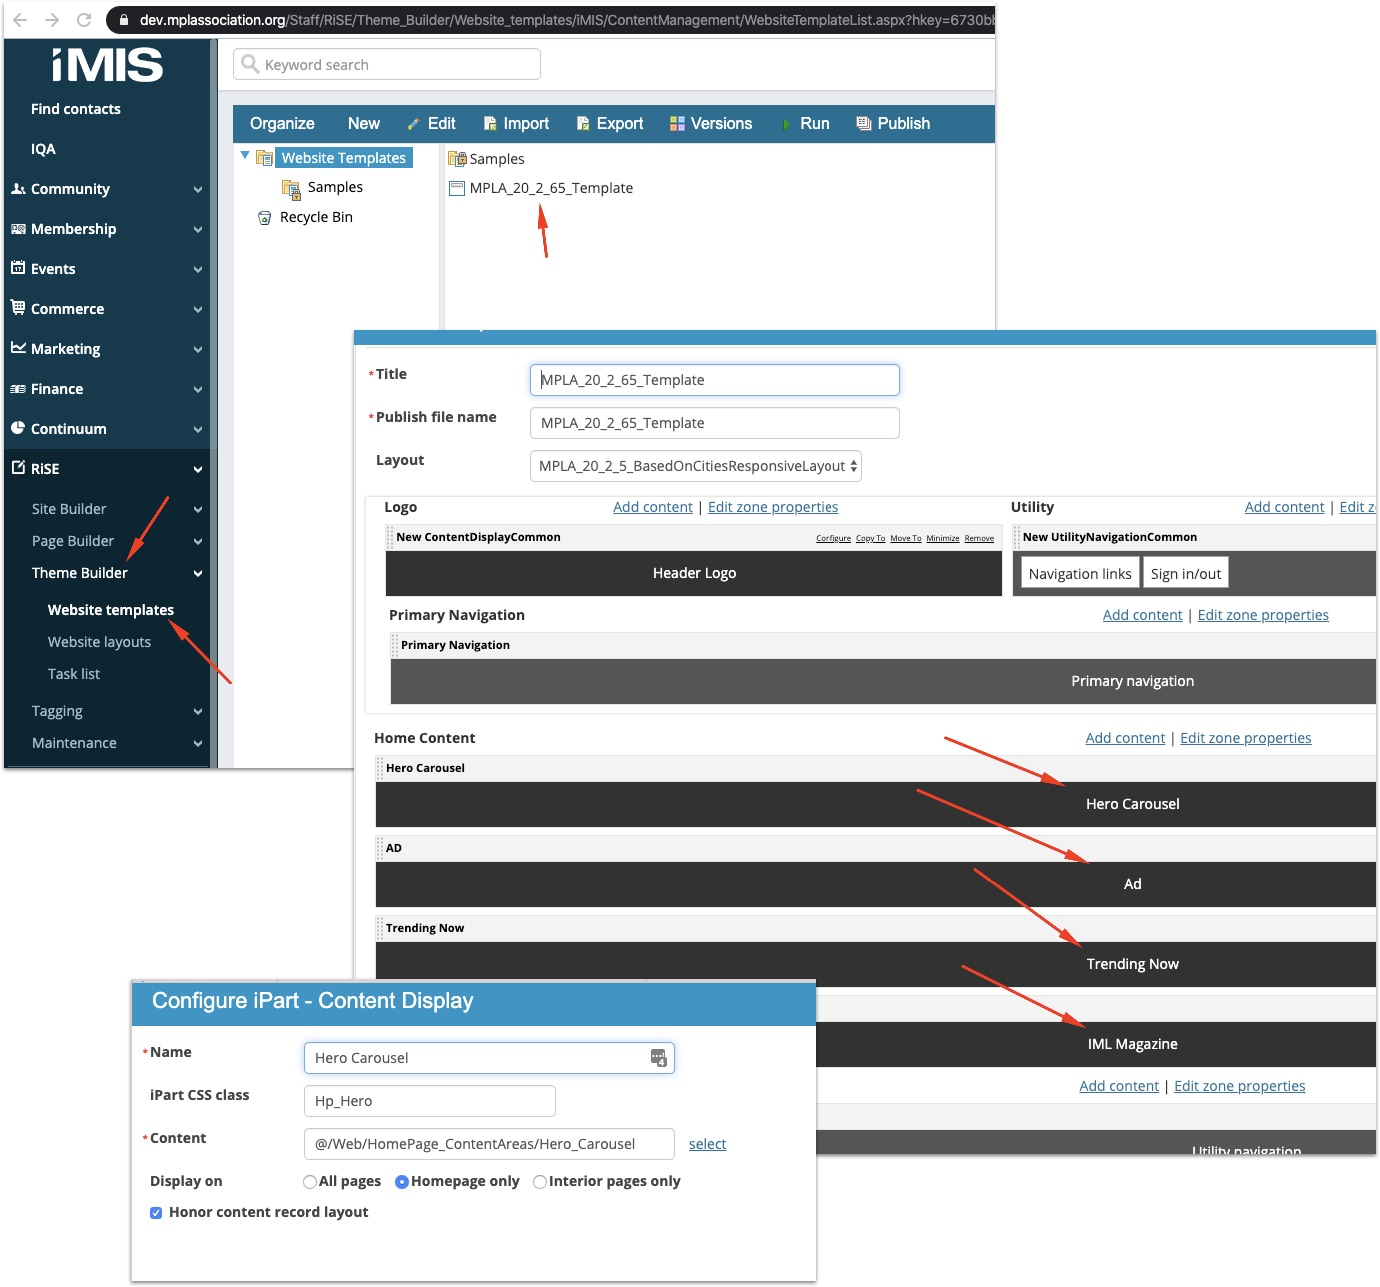Click Remove link for ContentDisplayCommon
This screenshot has height=1287, width=1380.
coord(979,538)
